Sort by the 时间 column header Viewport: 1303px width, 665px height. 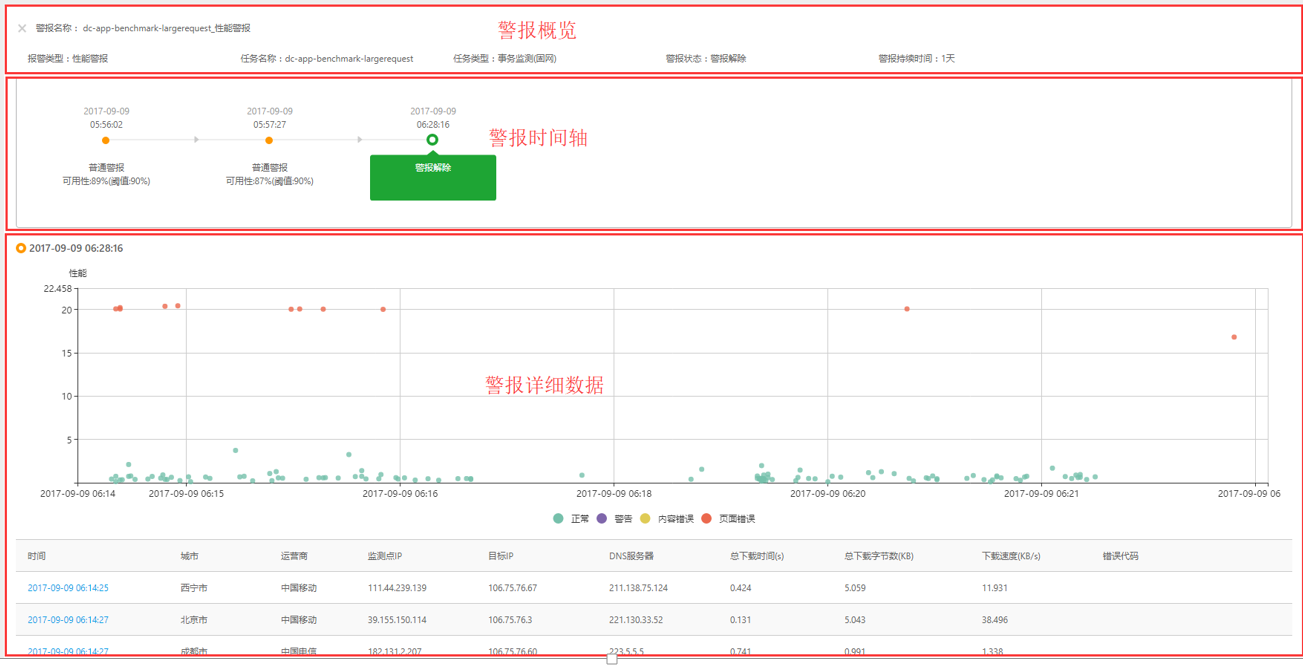point(37,556)
